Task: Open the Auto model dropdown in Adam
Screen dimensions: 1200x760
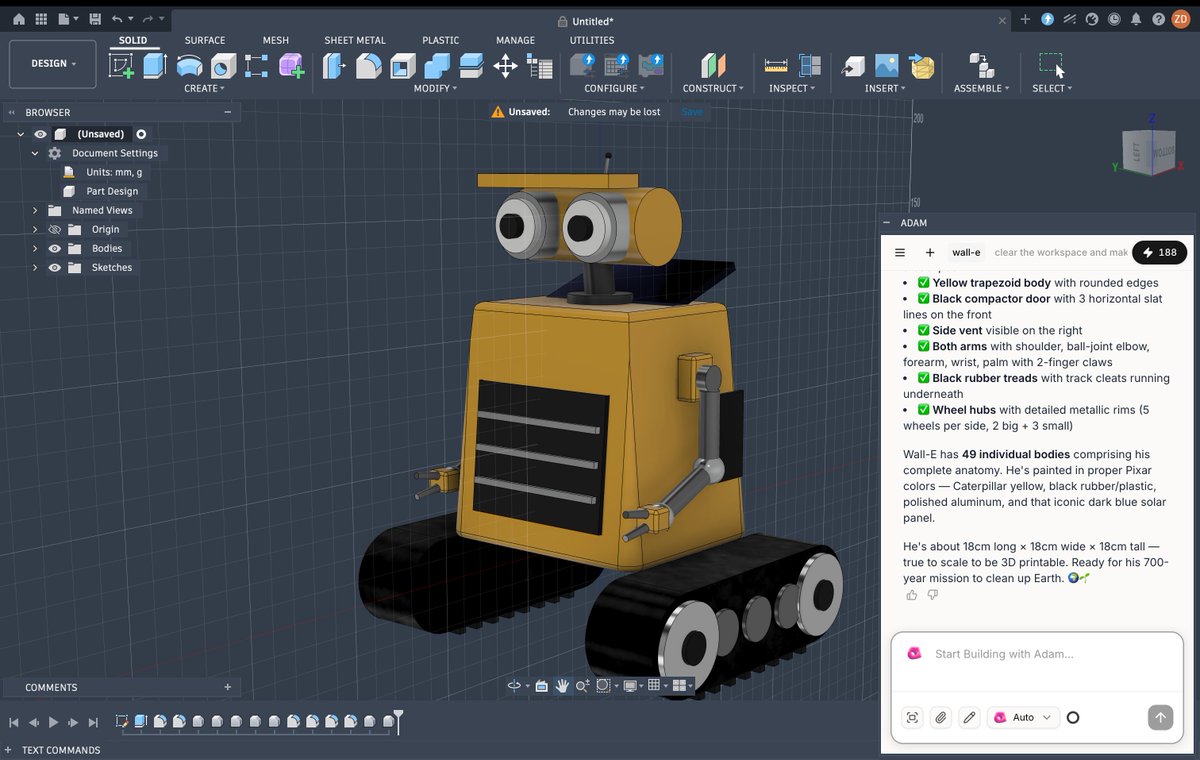Action: click(1024, 717)
